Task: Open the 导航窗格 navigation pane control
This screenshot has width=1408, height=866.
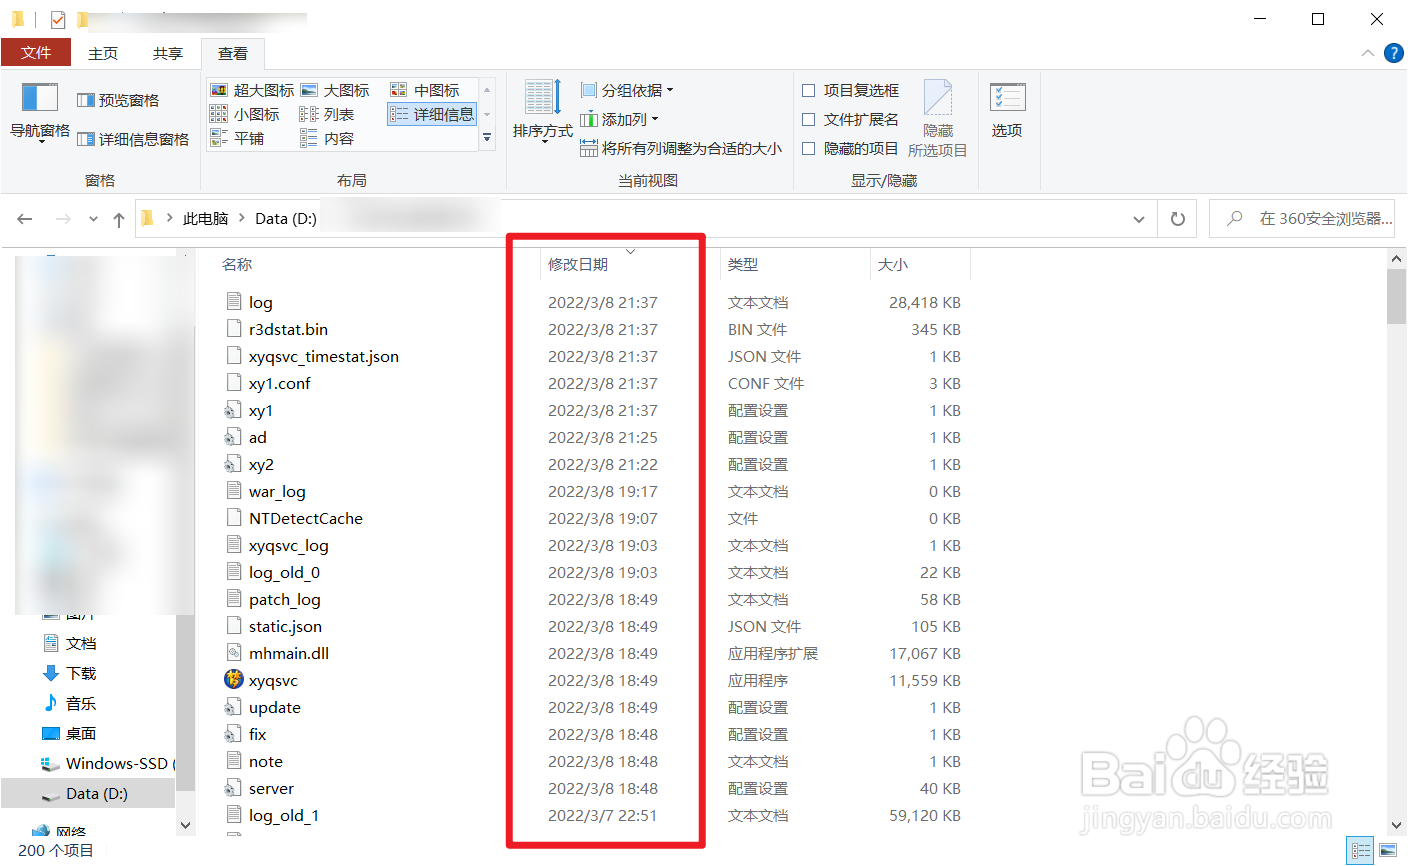Action: click(x=38, y=113)
